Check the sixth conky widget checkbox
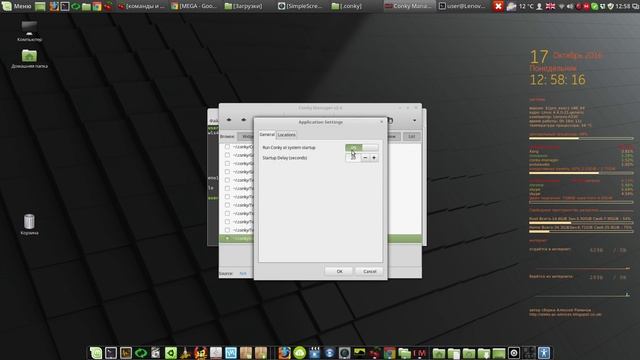The image size is (640, 360). pyautogui.click(x=227, y=189)
